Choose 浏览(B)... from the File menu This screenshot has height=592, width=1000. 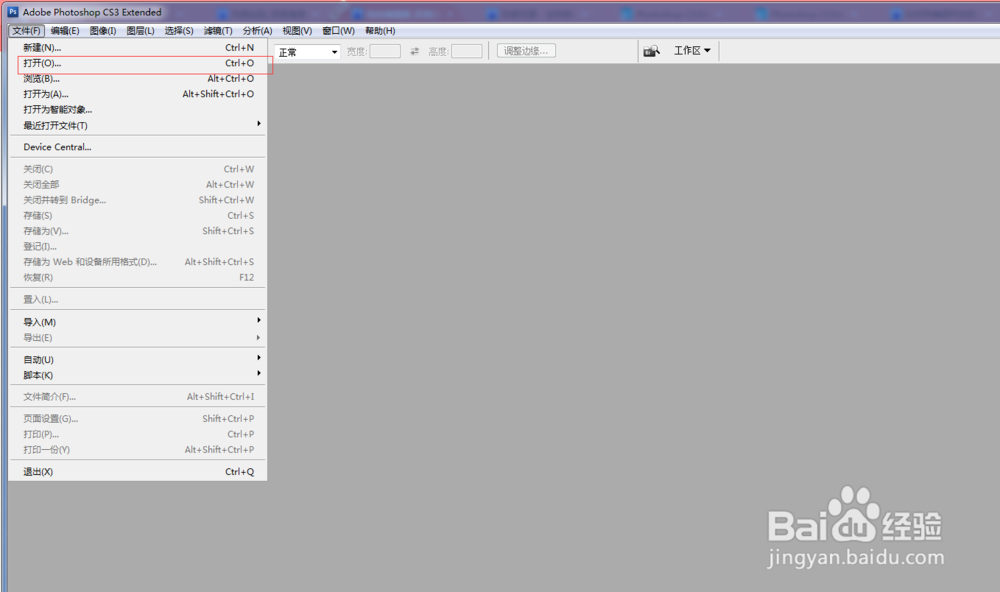pos(138,78)
